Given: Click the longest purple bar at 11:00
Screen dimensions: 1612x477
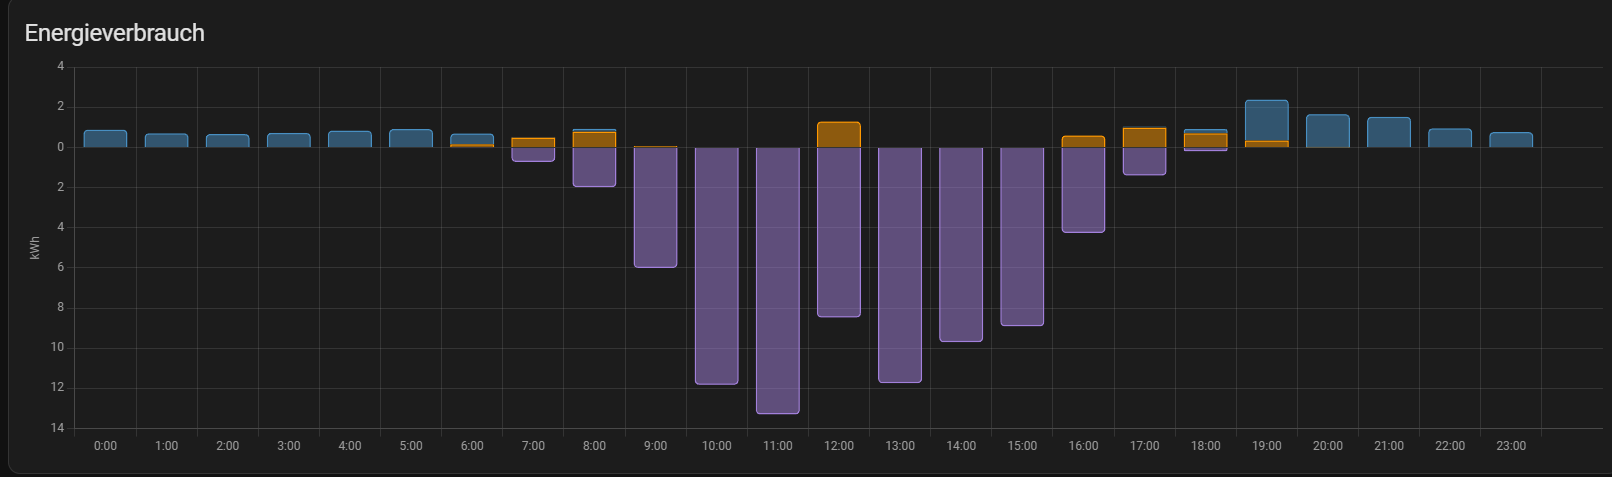Looking at the screenshot, I should point(778,280).
